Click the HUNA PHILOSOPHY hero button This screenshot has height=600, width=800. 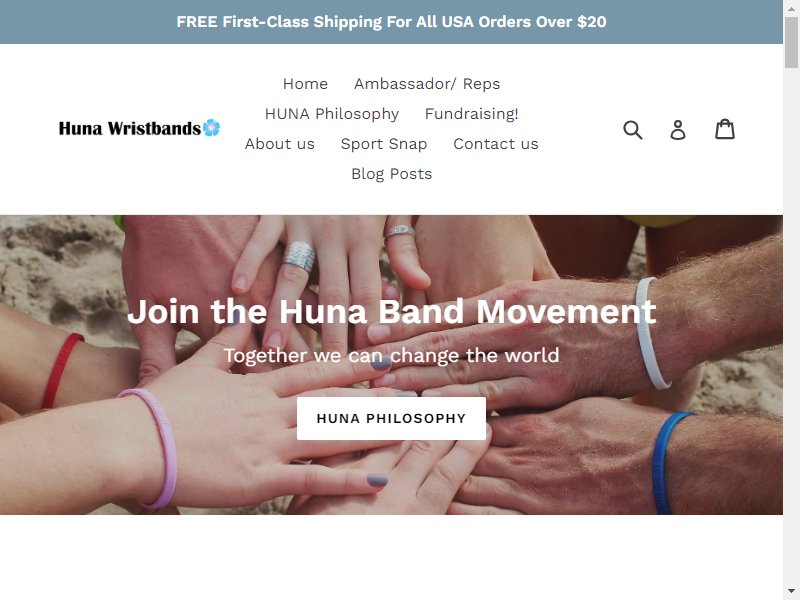click(x=391, y=418)
